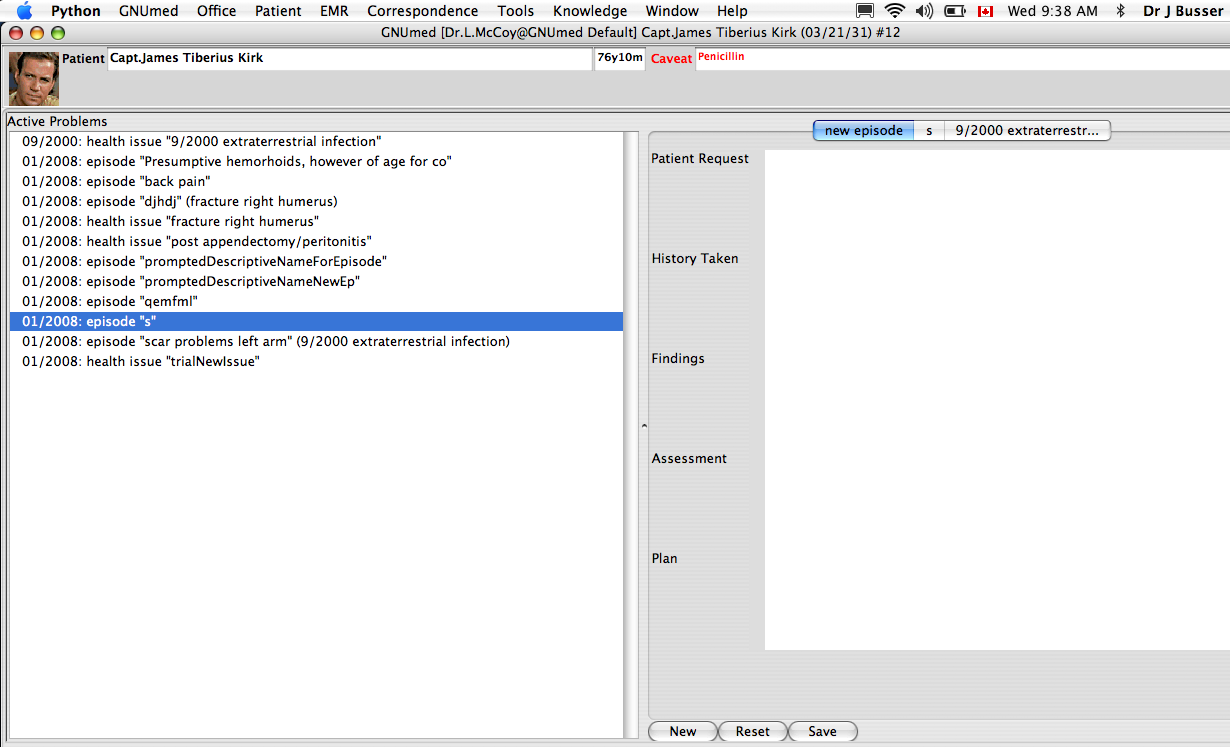Click the Penicillin allergy field
This screenshot has height=747, width=1230.
tap(961, 59)
